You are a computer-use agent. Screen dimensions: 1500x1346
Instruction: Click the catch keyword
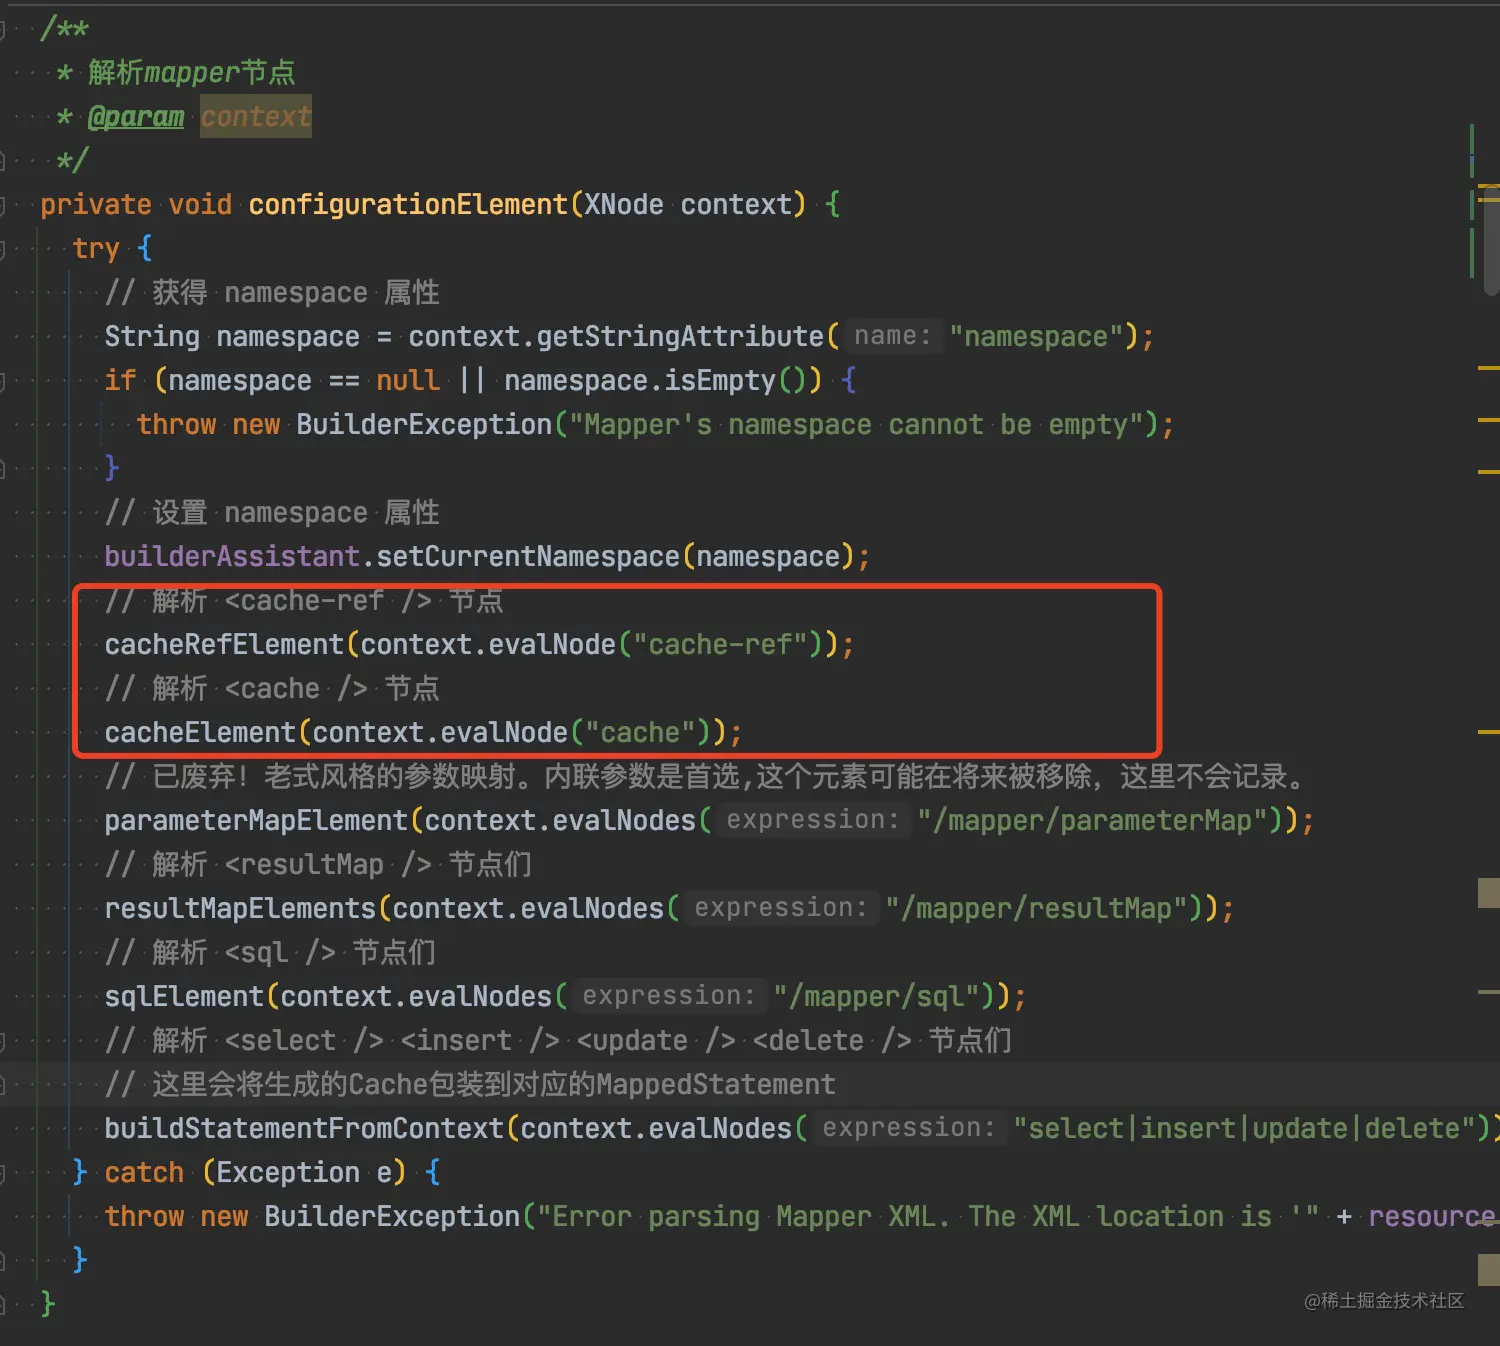(144, 1173)
